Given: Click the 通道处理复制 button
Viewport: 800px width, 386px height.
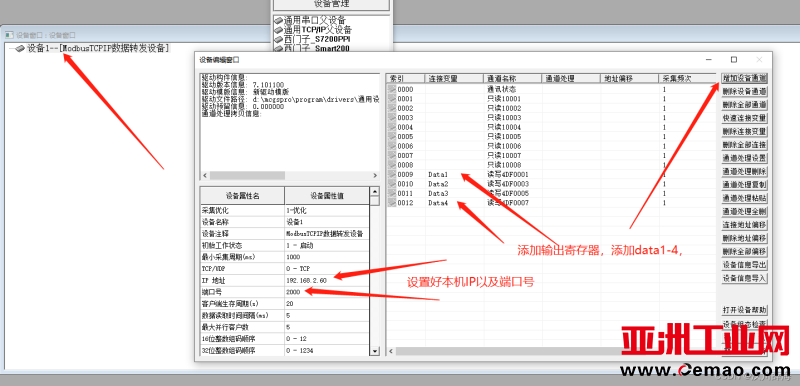Looking at the screenshot, I should click(x=744, y=185).
